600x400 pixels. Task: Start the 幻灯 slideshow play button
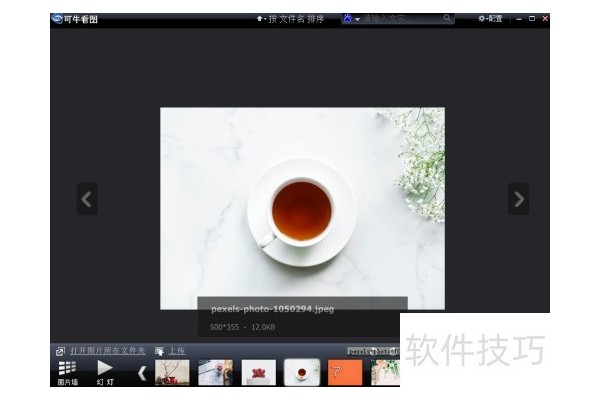coord(105,373)
